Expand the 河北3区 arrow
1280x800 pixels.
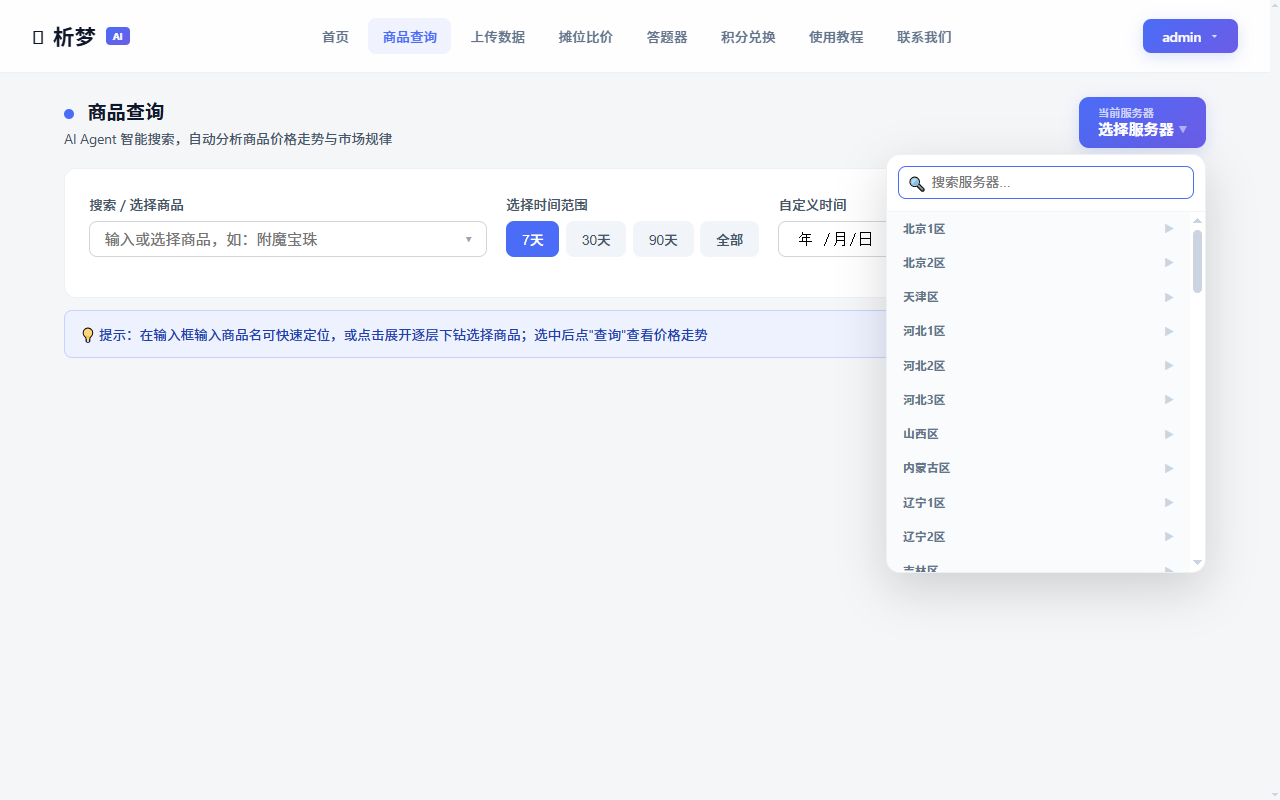(1169, 400)
